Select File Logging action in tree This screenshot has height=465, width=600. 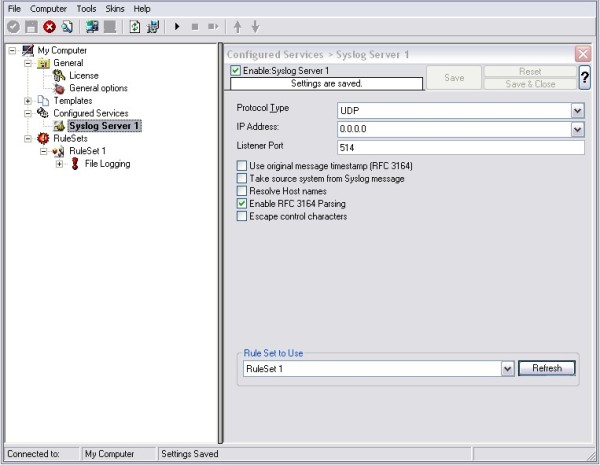[107, 164]
